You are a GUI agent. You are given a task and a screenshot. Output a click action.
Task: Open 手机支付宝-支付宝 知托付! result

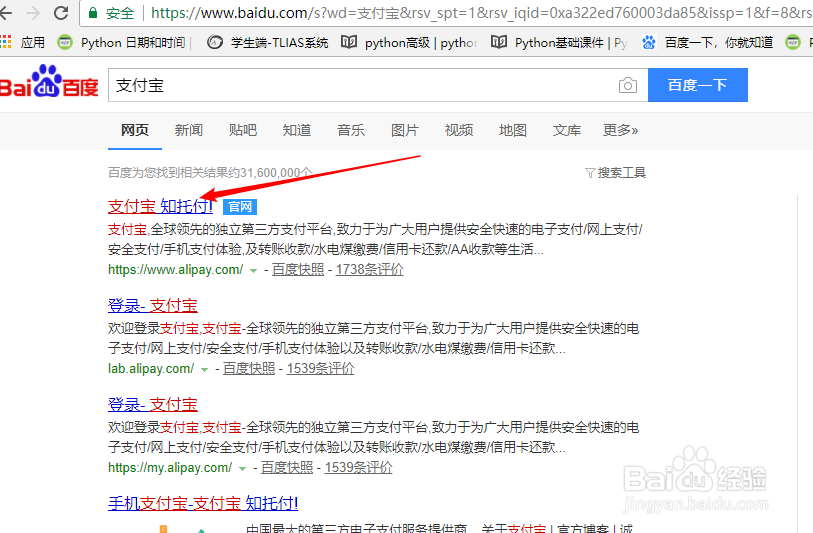[203, 503]
